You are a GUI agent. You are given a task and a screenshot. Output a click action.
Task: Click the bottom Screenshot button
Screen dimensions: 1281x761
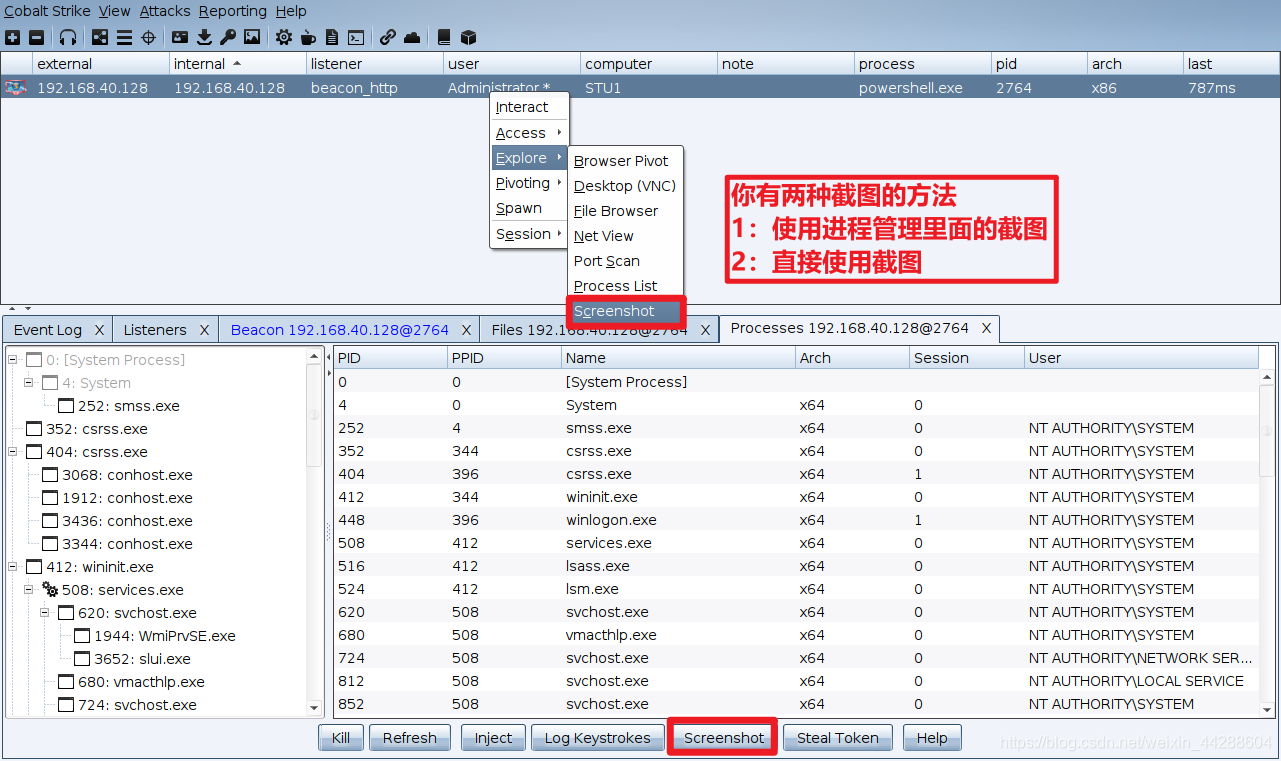click(x=724, y=738)
